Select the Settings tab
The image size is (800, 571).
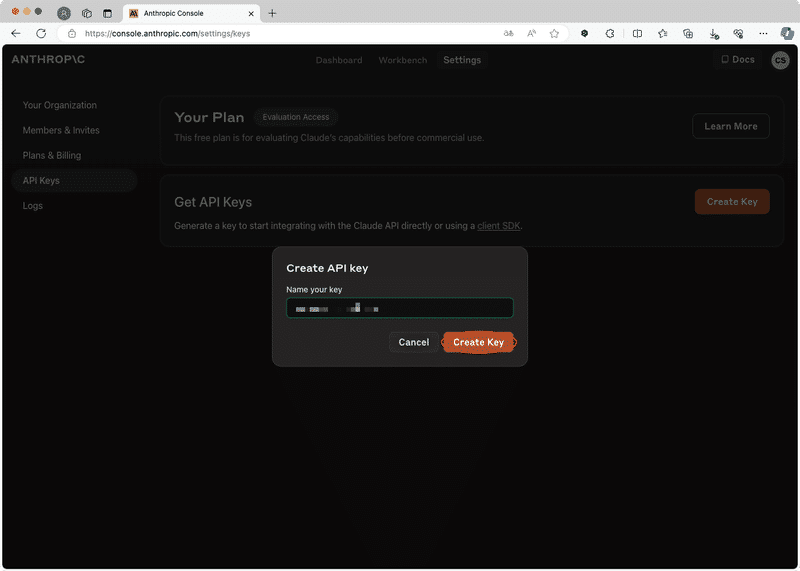point(462,60)
